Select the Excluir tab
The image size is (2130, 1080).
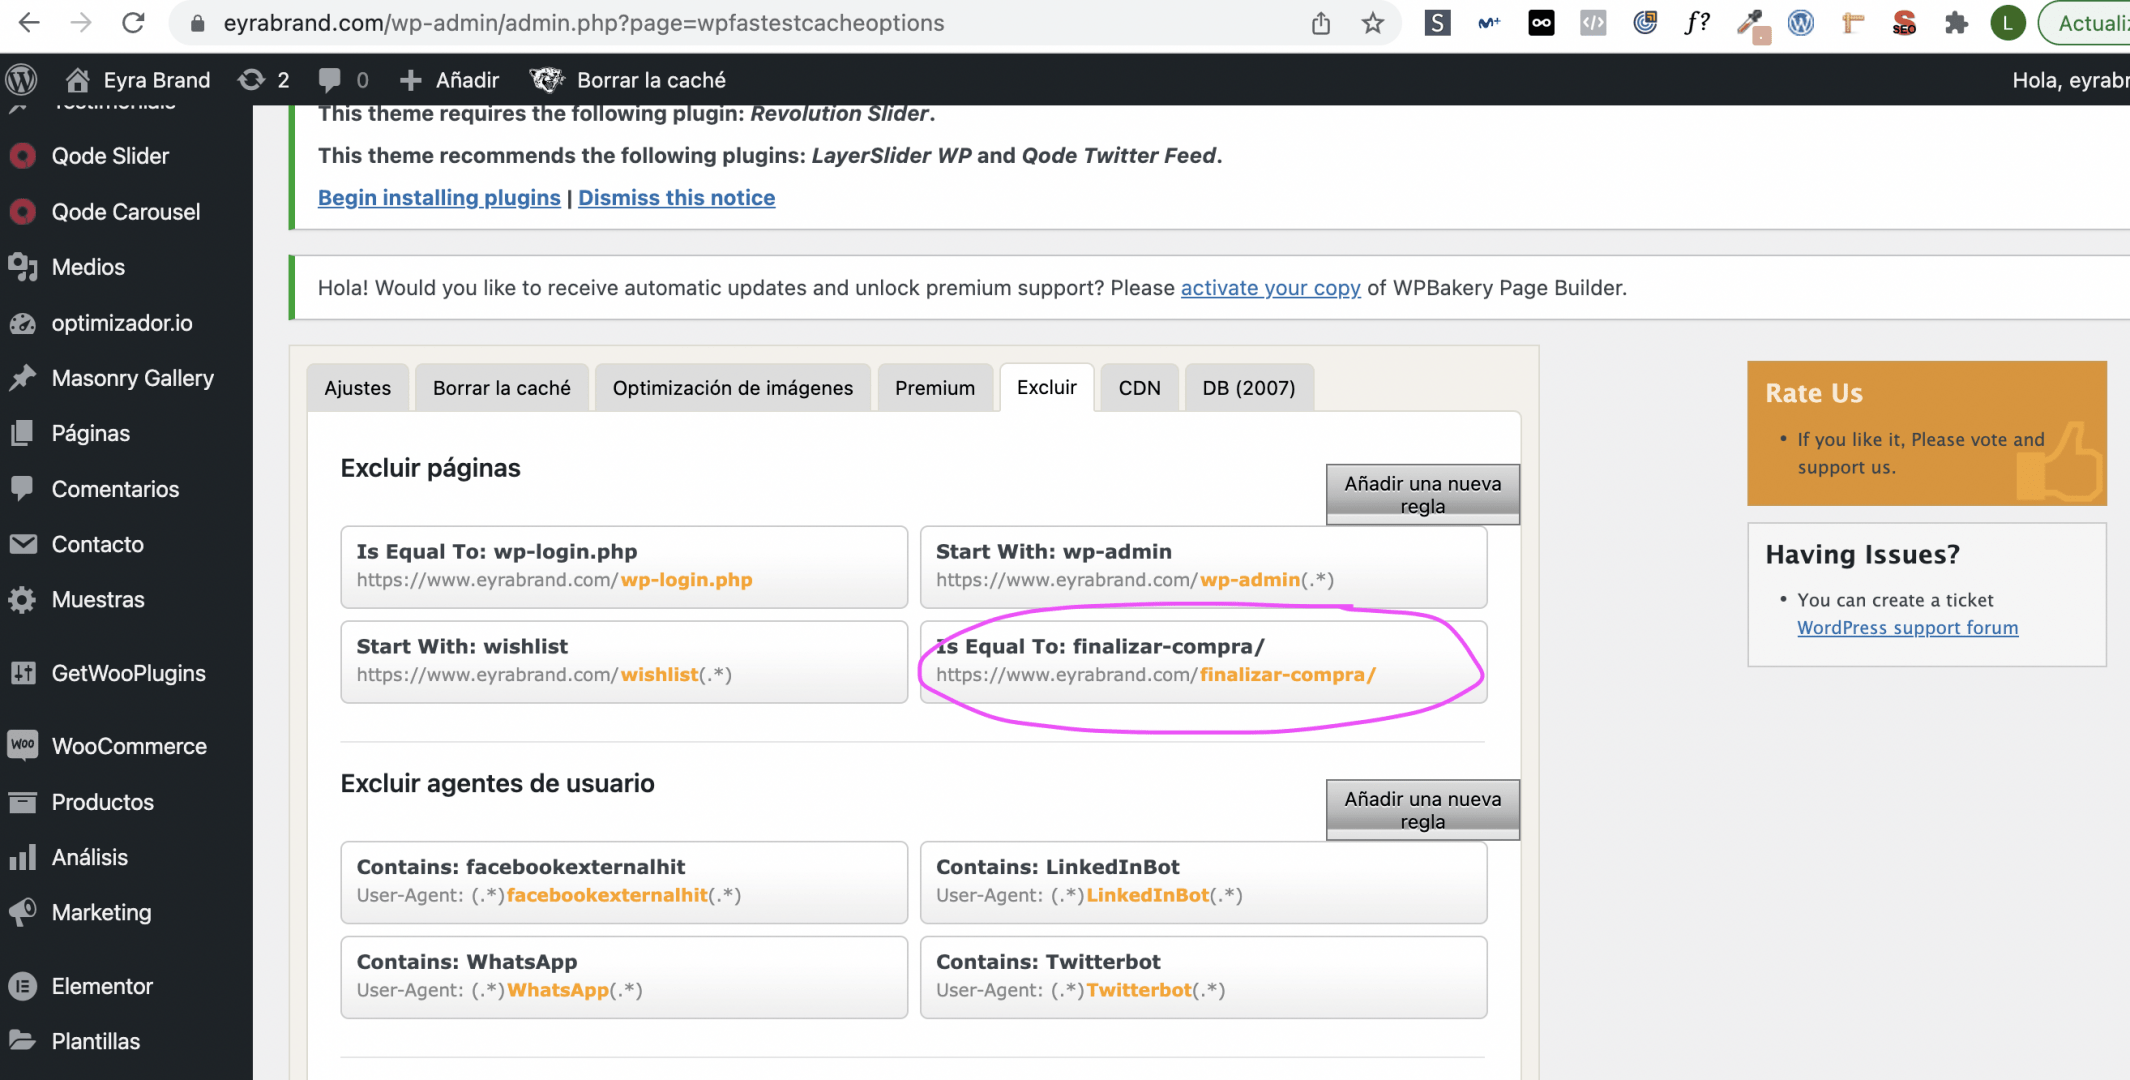(x=1047, y=387)
